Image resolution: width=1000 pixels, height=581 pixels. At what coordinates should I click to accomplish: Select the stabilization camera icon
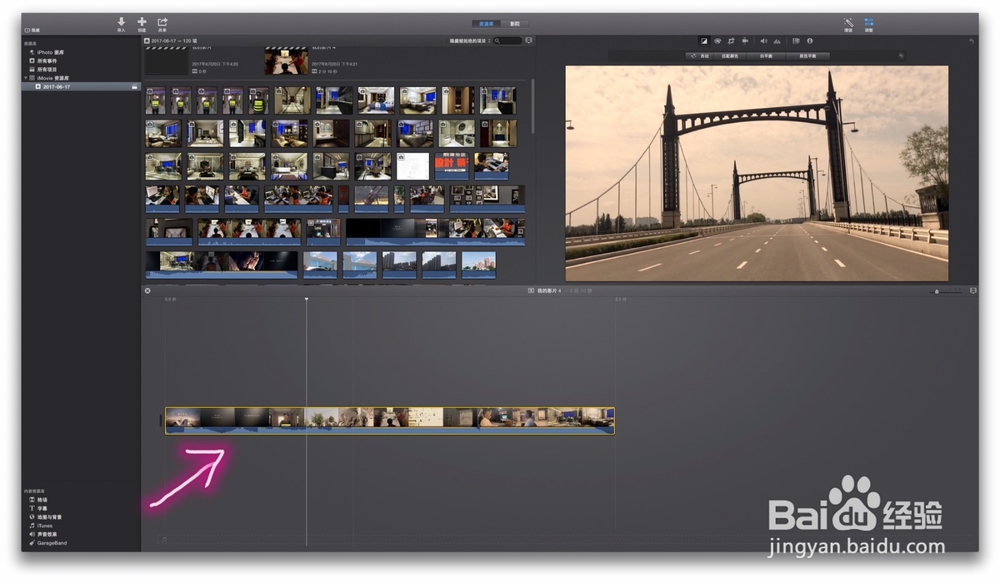coord(745,41)
